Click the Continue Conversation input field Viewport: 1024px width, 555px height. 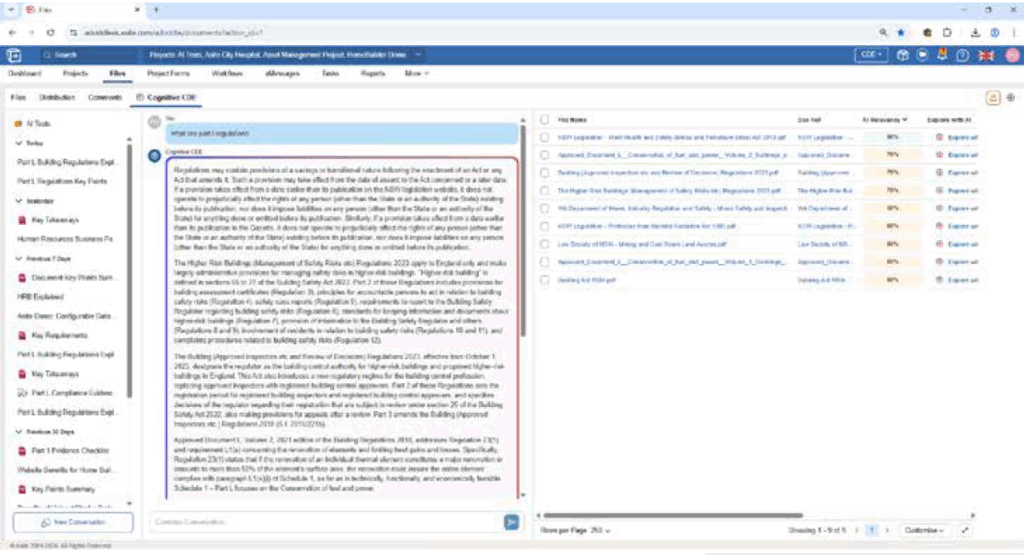320,521
